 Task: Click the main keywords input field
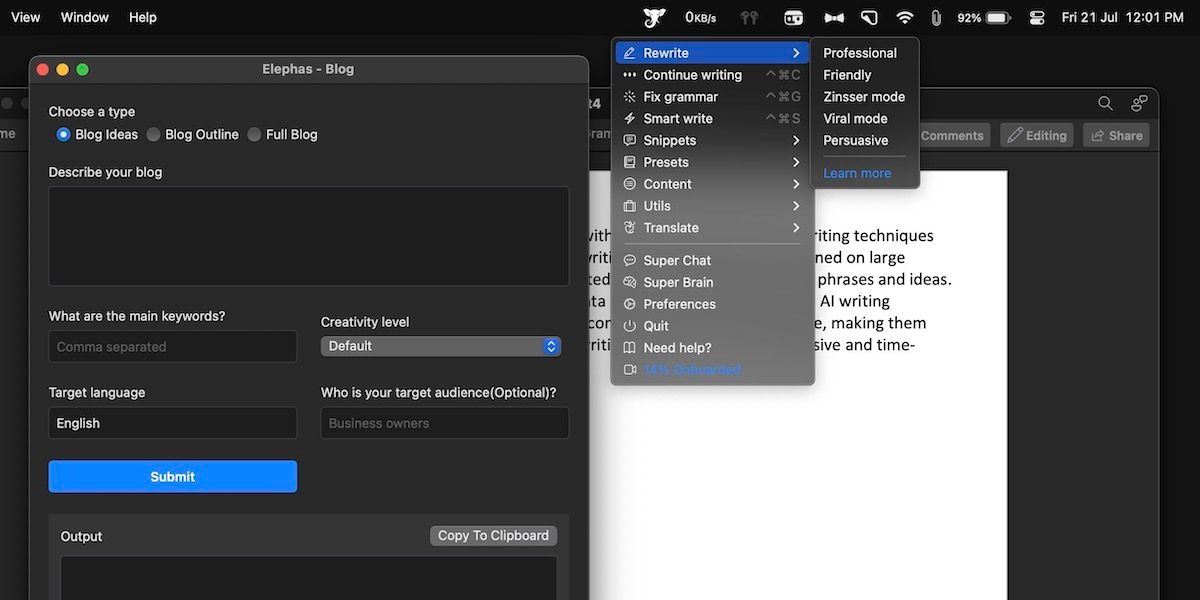(x=172, y=347)
